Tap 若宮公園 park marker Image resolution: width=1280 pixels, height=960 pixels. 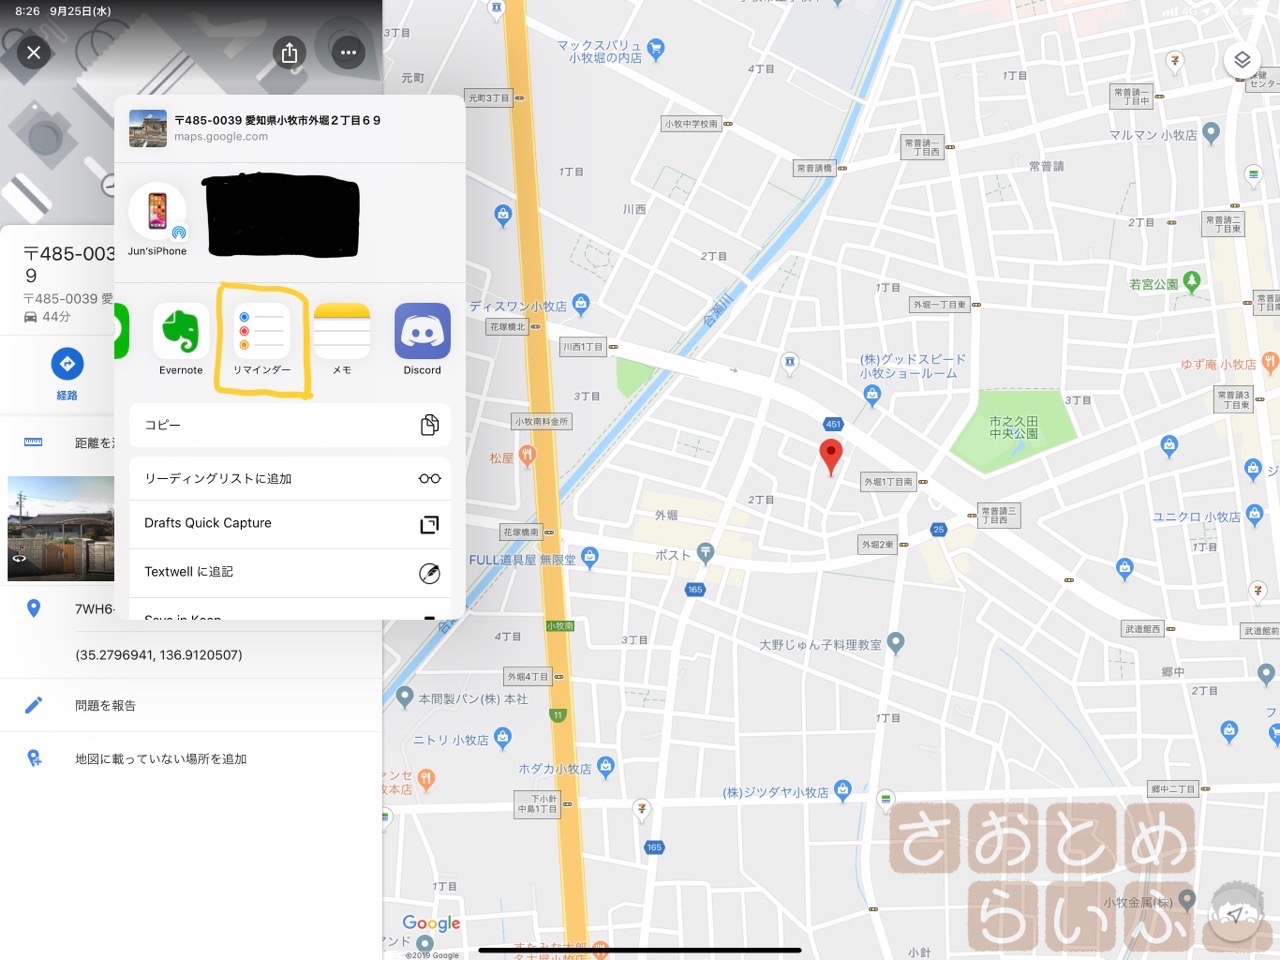tap(1191, 282)
